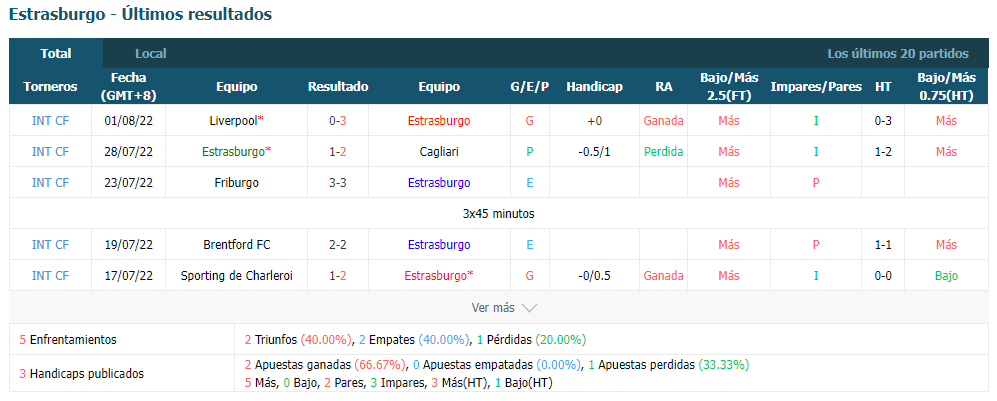Click Ver más text to show more

point(493,308)
